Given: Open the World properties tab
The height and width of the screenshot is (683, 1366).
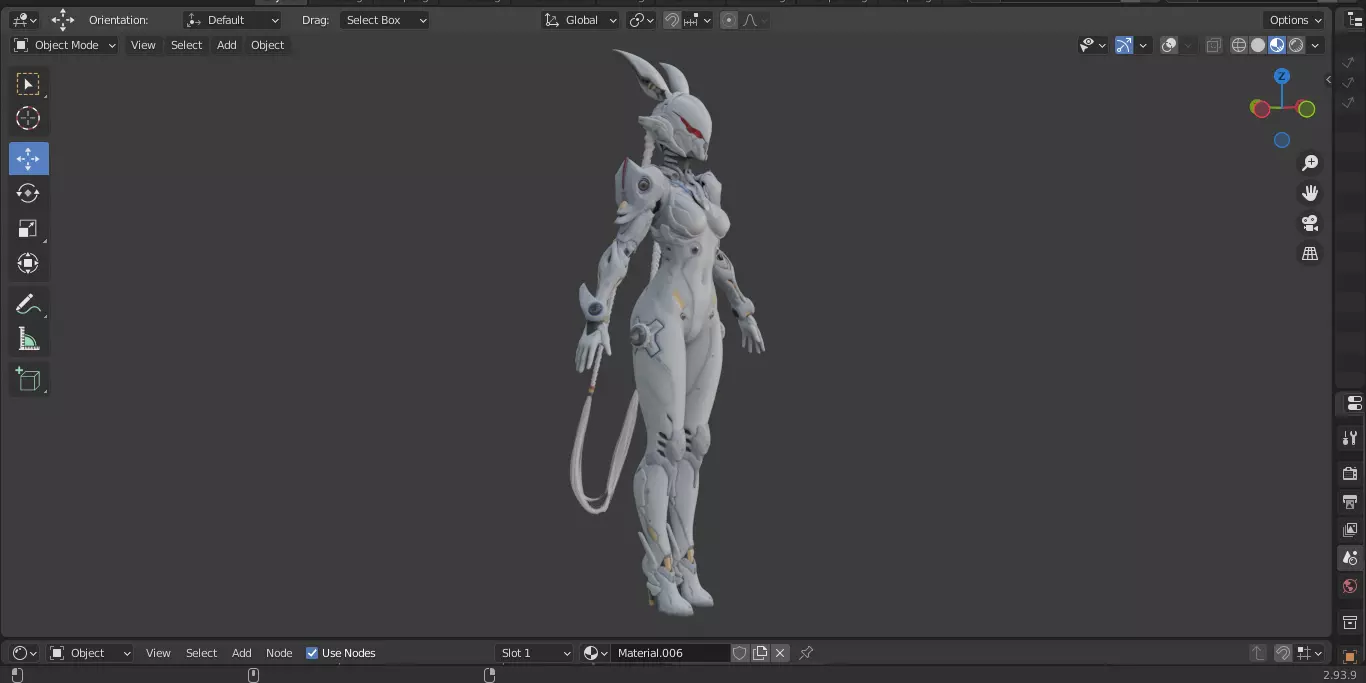Looking at the screenshot, I should point(1350,586).
